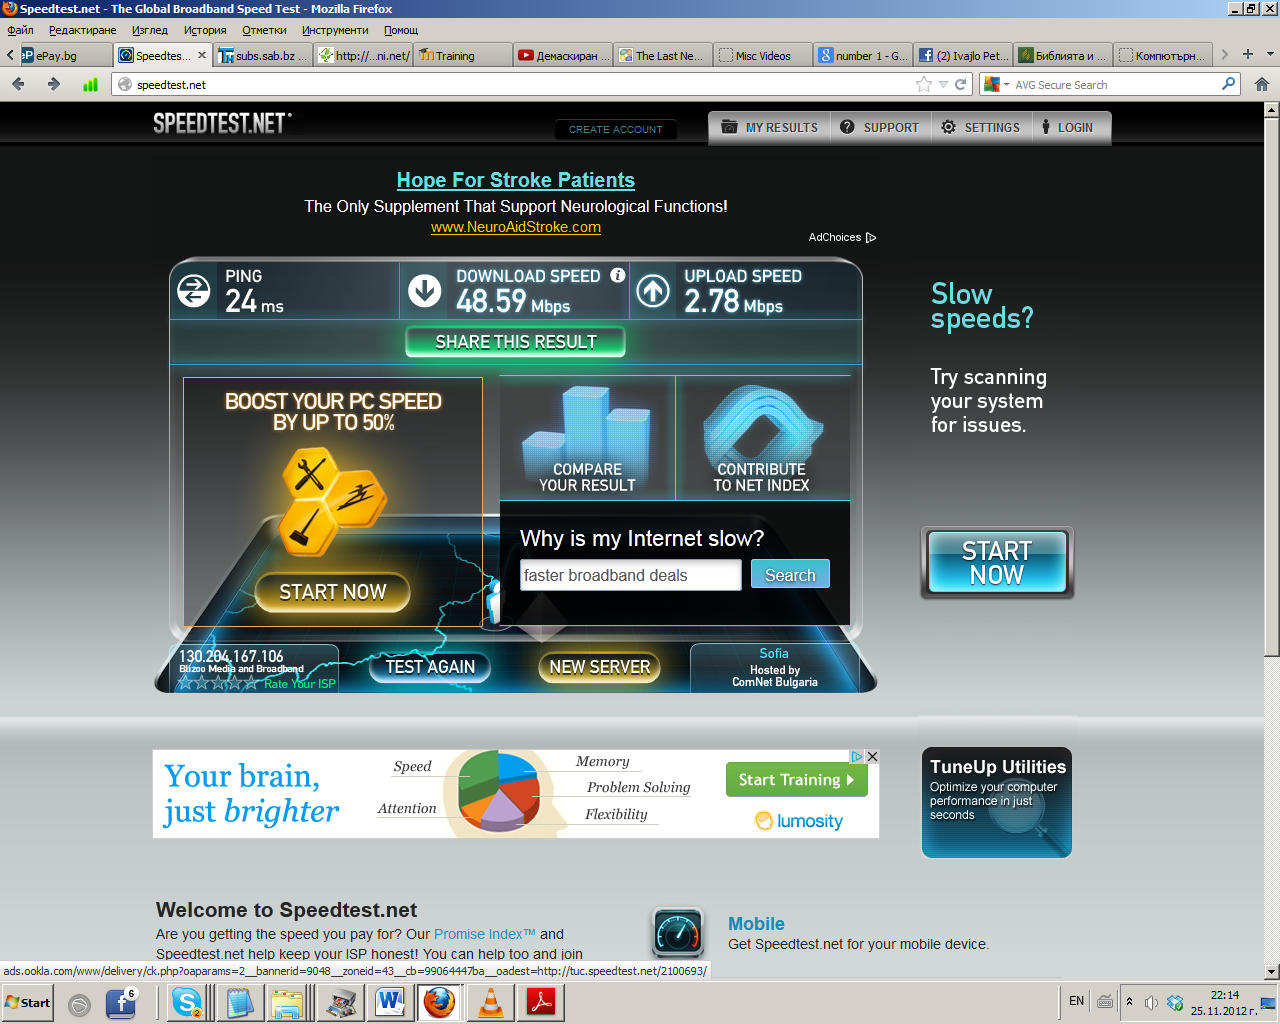Click the Firefox Forward arrow

pyautogui.click(x=54, y=84)
